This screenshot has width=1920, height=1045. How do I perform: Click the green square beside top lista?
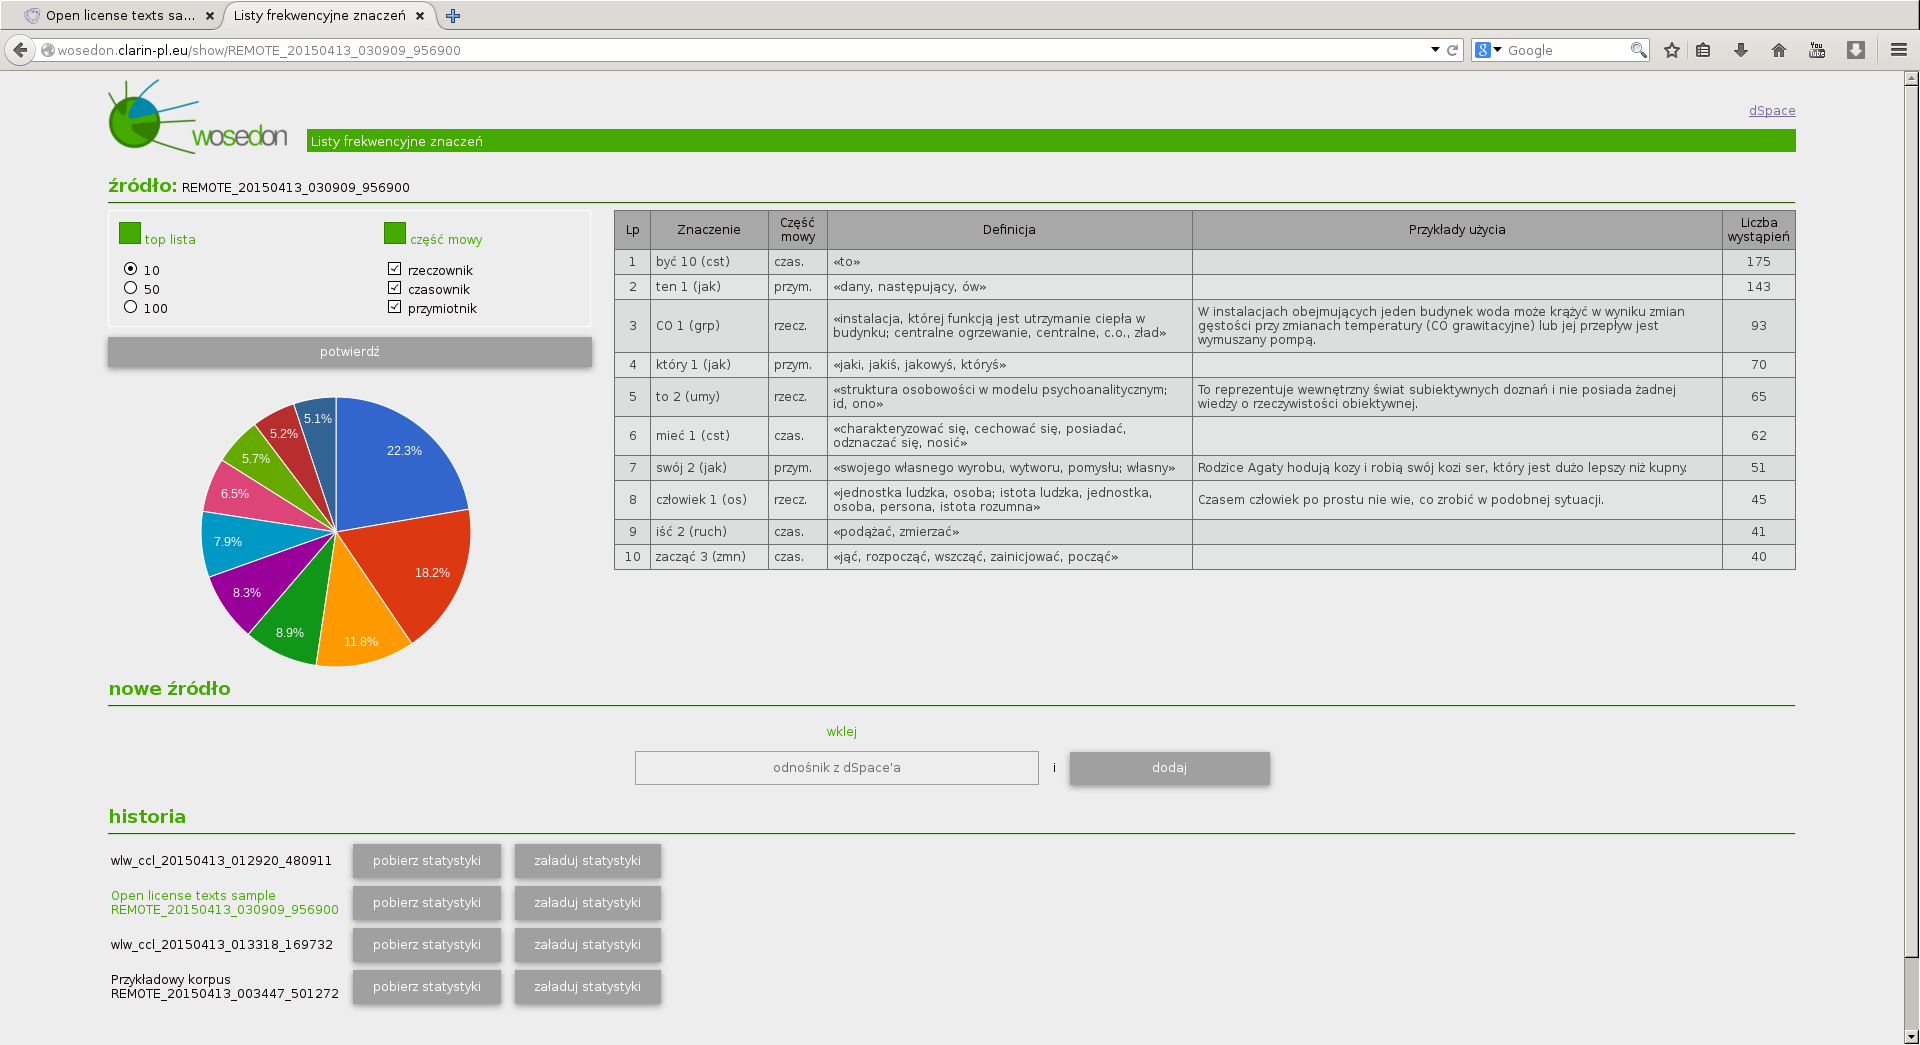(x=130, y=233)
